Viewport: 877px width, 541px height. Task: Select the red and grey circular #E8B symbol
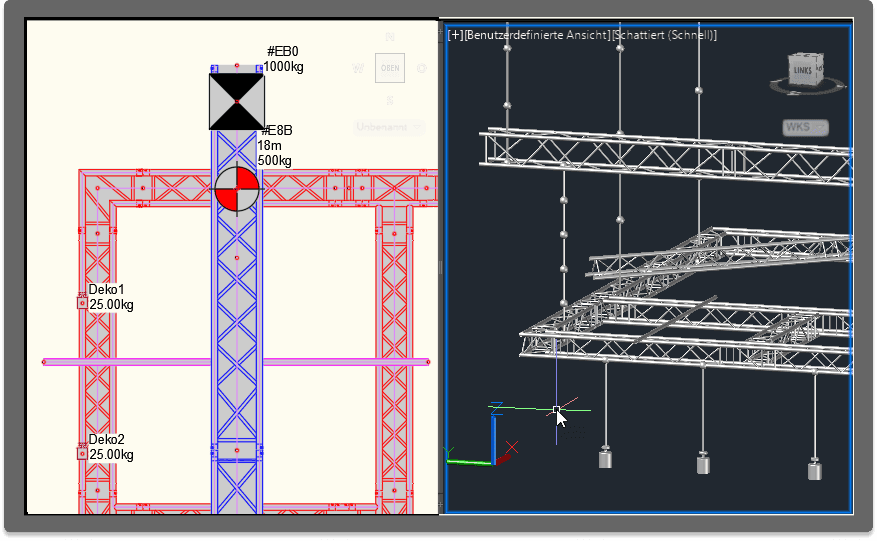pos(237,189)
